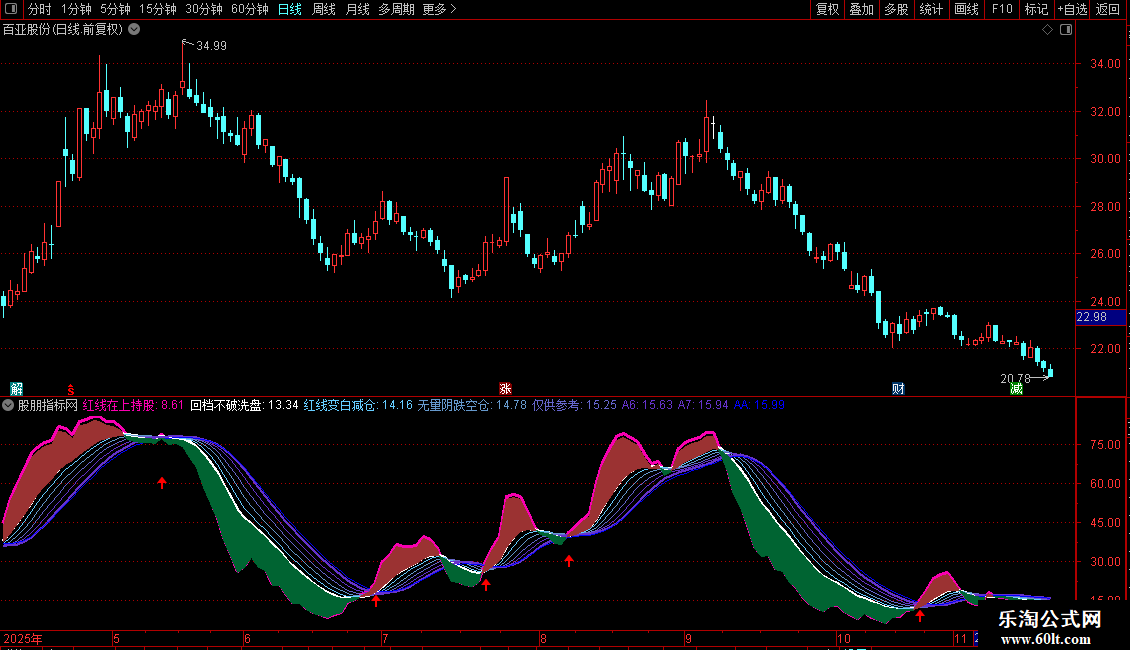
Task: Open the F10 company info
Action: click(1001, 10)
